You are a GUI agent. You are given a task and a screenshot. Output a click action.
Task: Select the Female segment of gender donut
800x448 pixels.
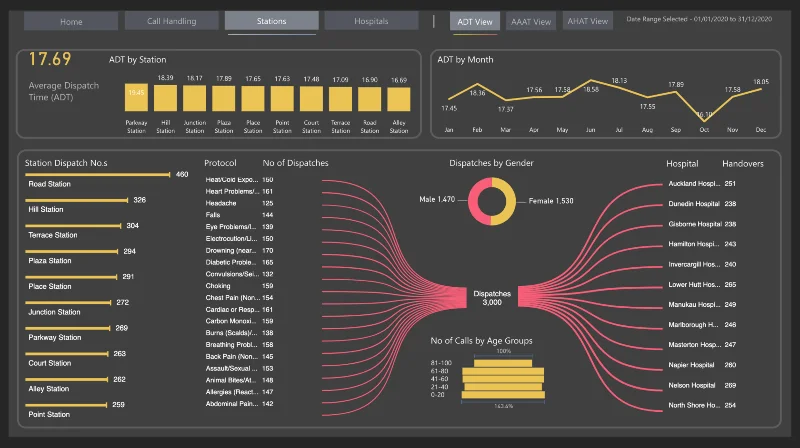coord(508,201)
